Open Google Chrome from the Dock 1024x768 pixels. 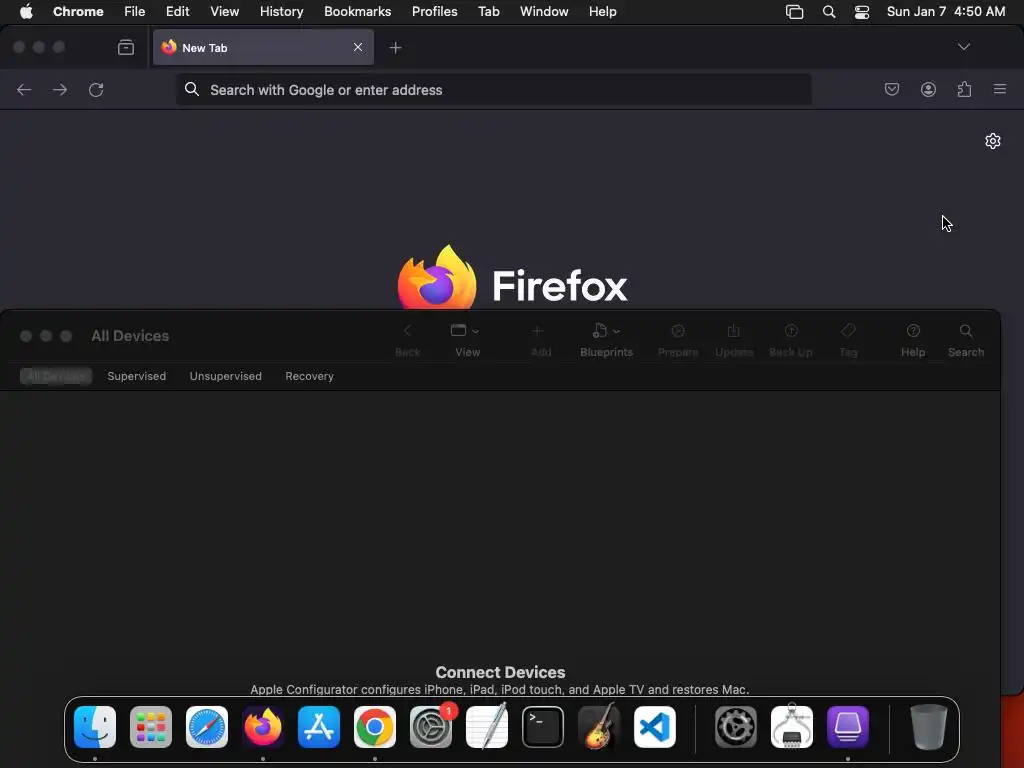point(375,727)
